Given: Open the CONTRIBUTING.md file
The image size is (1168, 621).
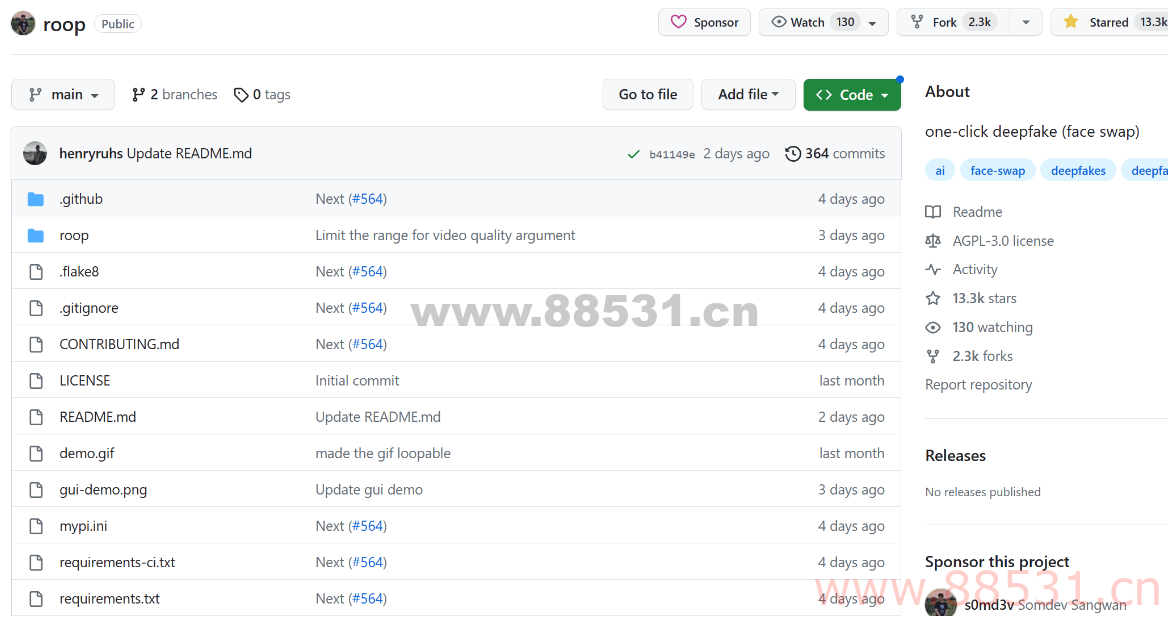Looking at the screenshot, I should click(x=119, y=344).
